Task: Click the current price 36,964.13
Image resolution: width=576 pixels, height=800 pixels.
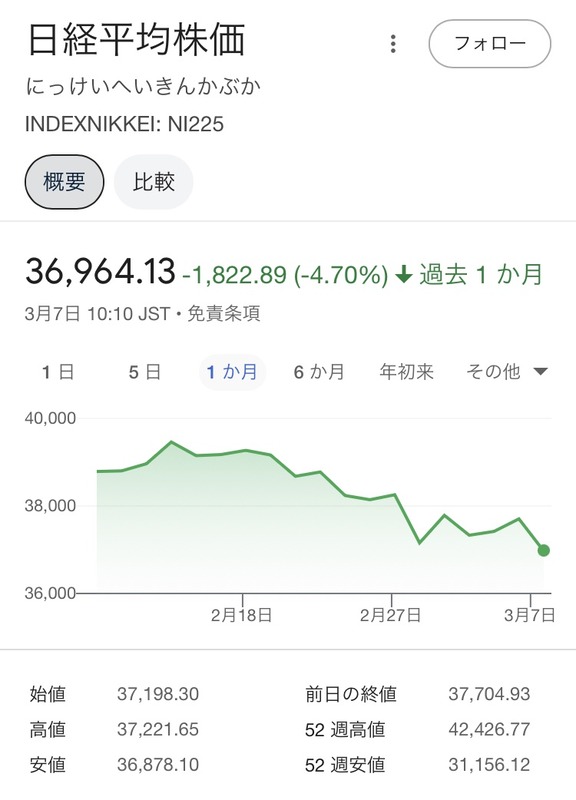Action: 101,271
